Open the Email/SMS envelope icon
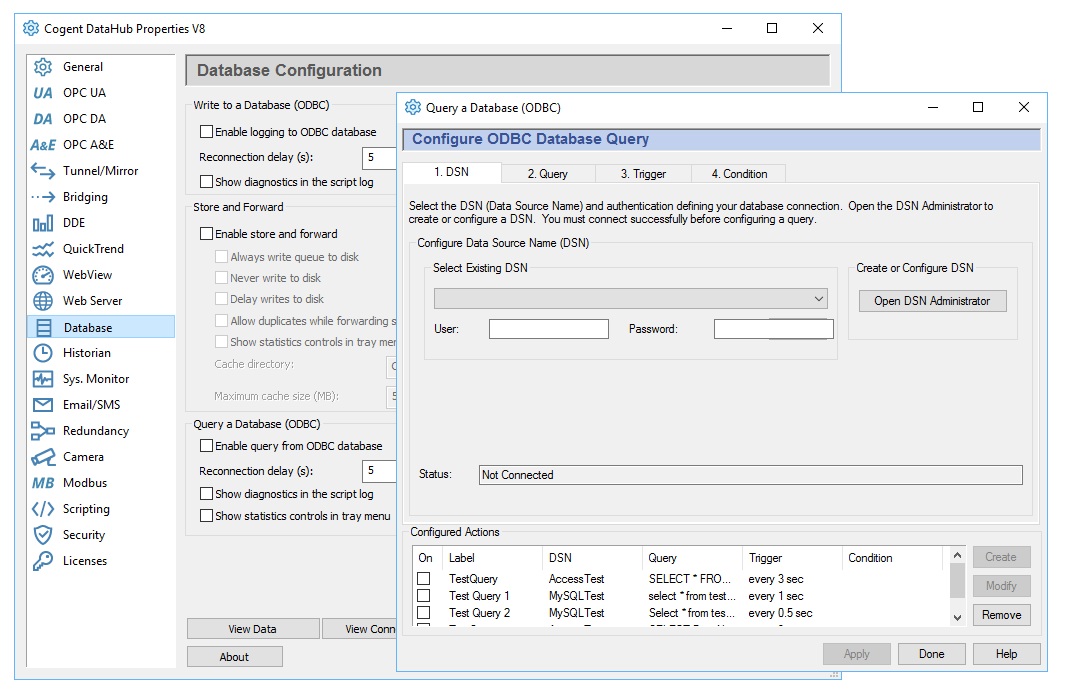Viewport: 1068px width, 693px height. pos(43,405)
